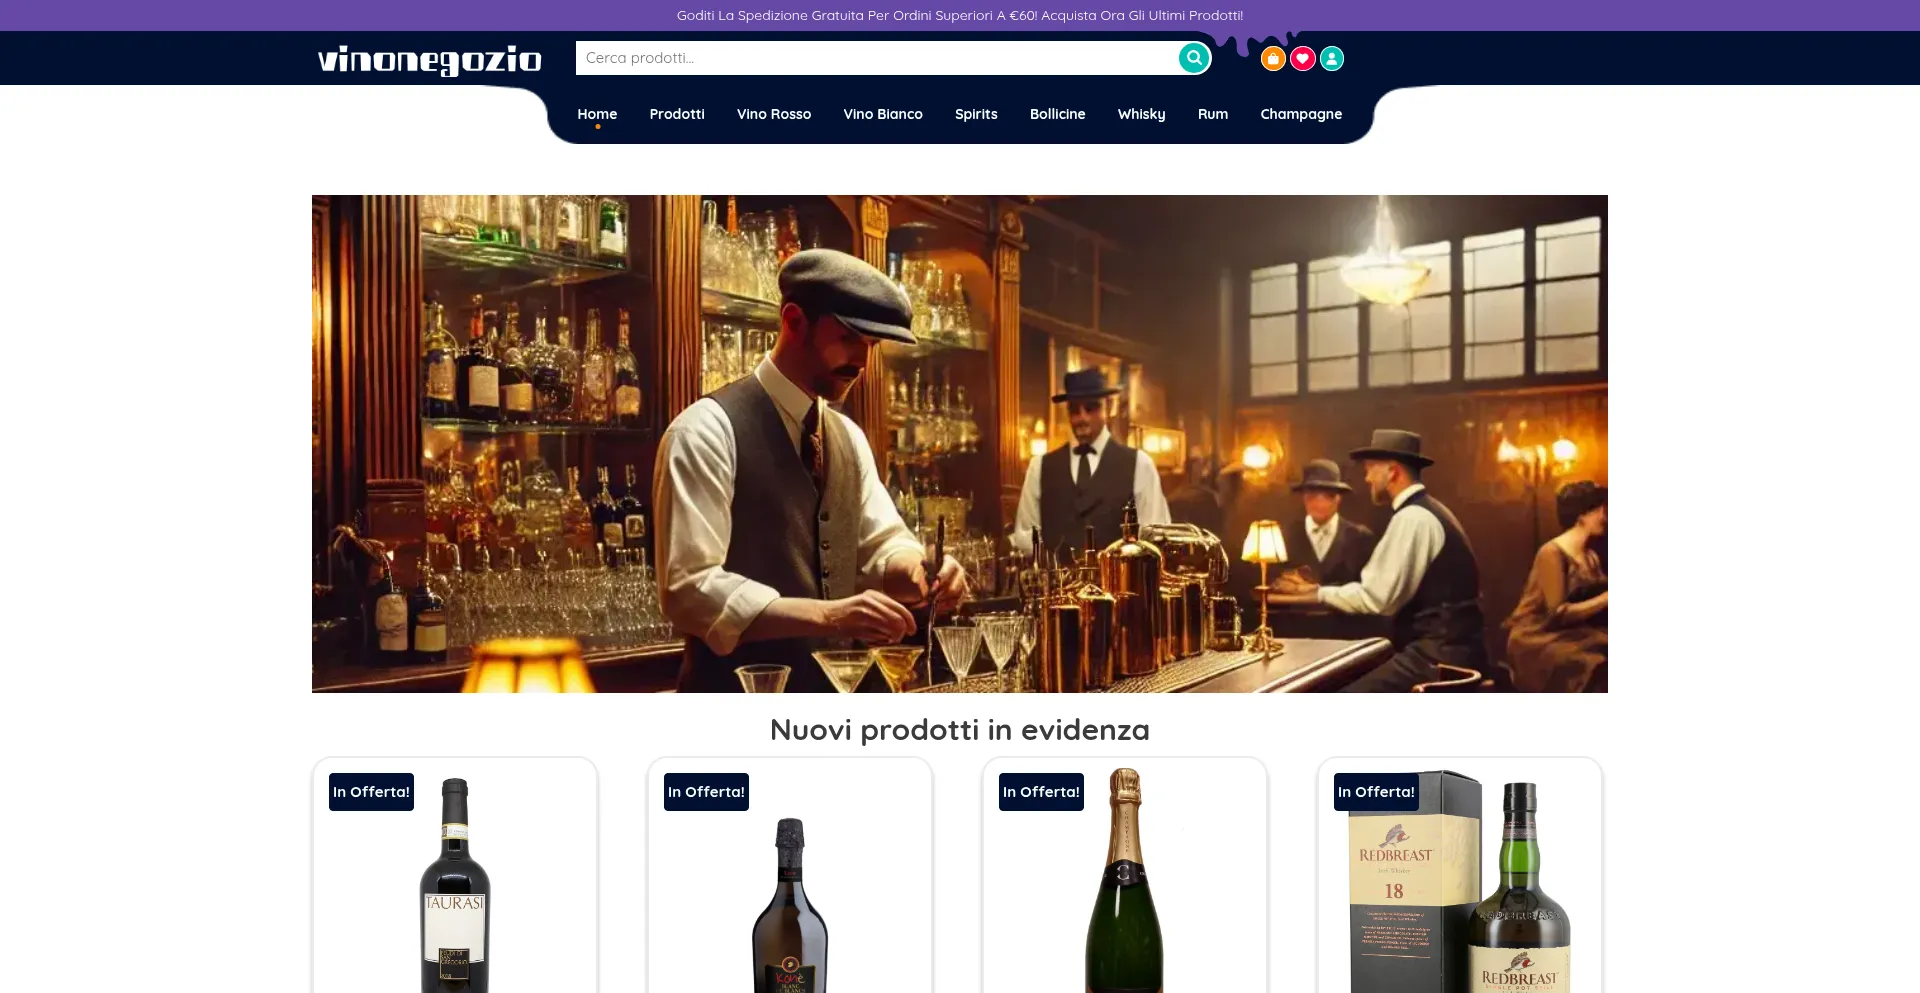This screenshot has height=993, width=1920.
Task: Browse the Bollicine category
Action: 1057,113
